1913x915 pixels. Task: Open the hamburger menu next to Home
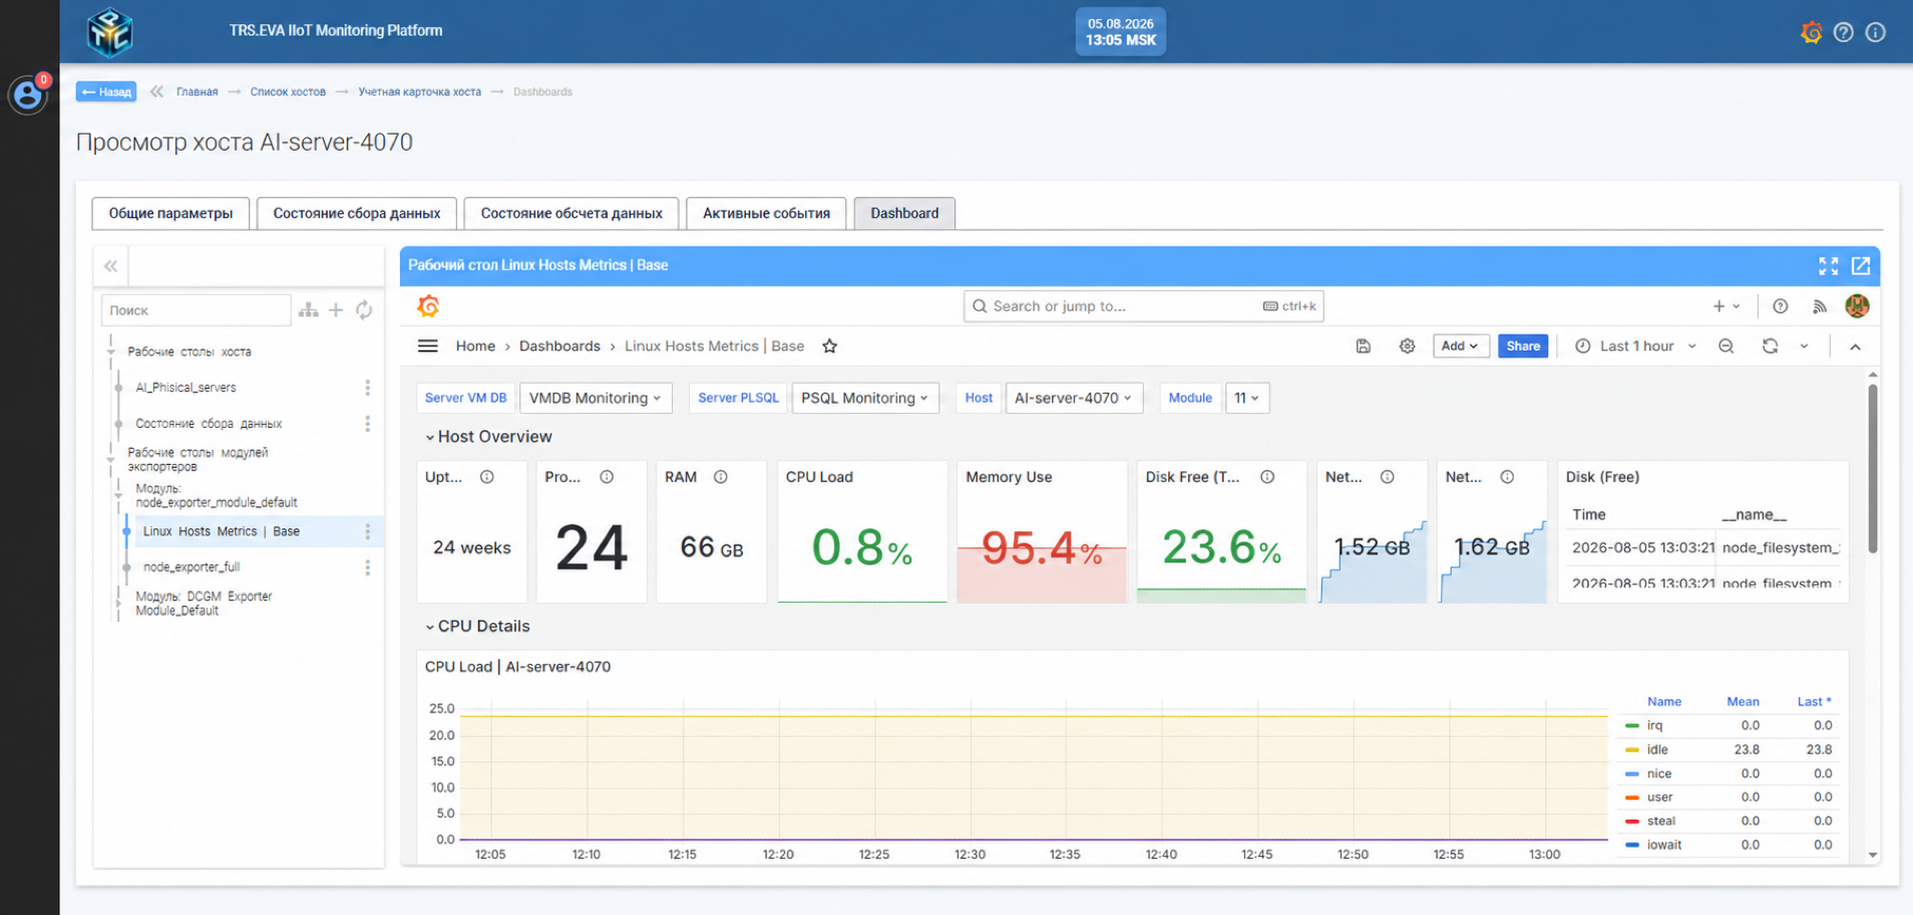point(428,346)
